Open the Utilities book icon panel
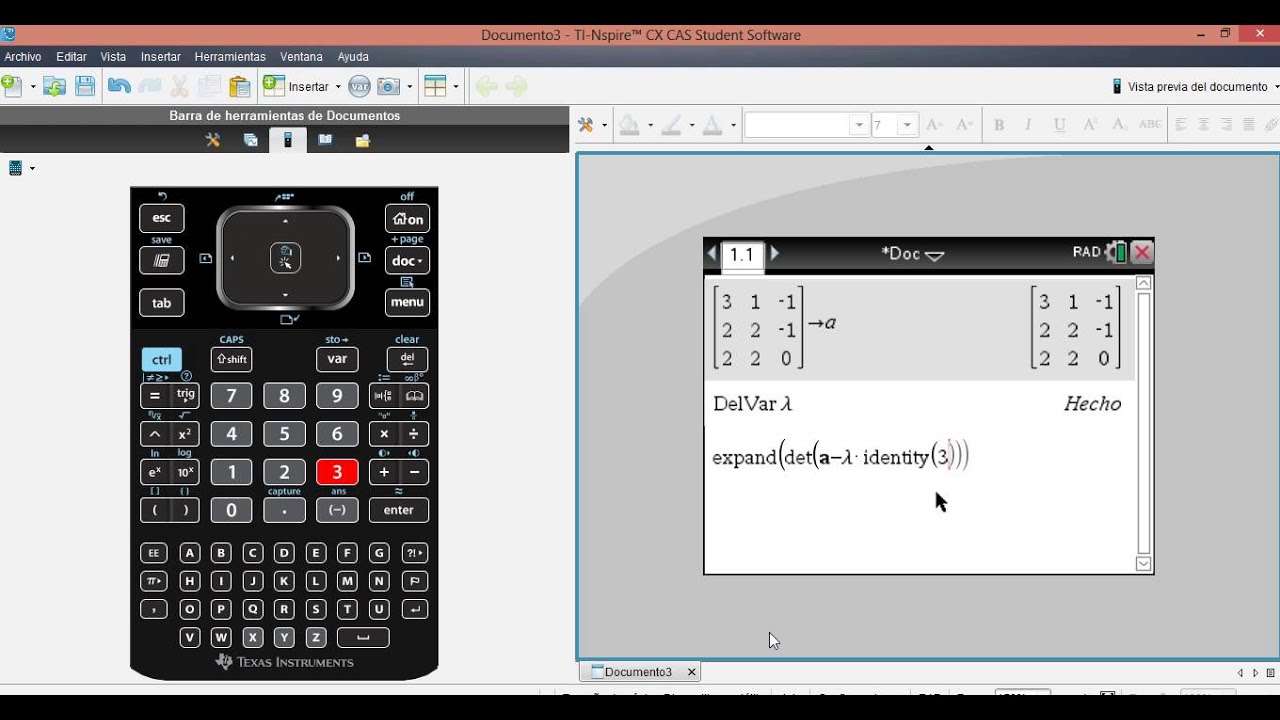 [x=325, y=140]
